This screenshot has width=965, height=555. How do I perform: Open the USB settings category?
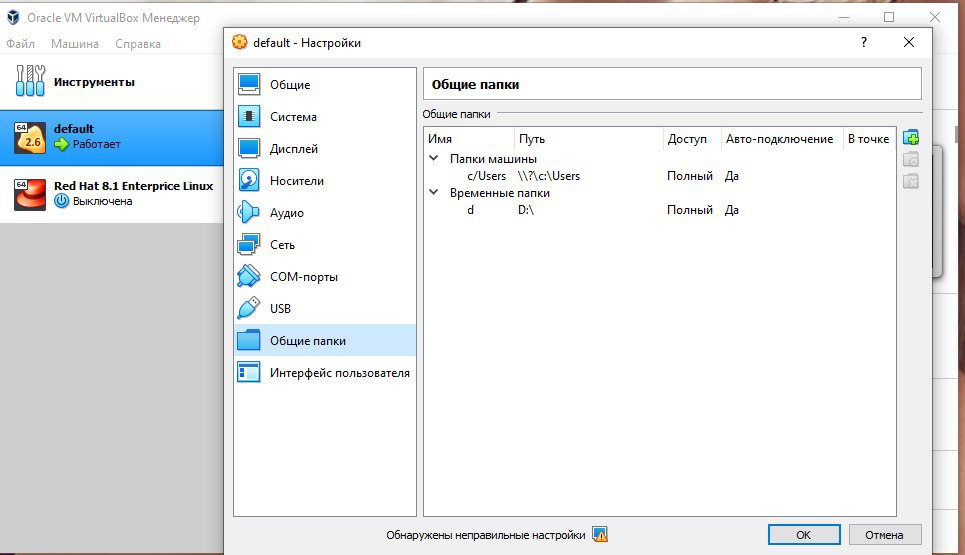324,308
